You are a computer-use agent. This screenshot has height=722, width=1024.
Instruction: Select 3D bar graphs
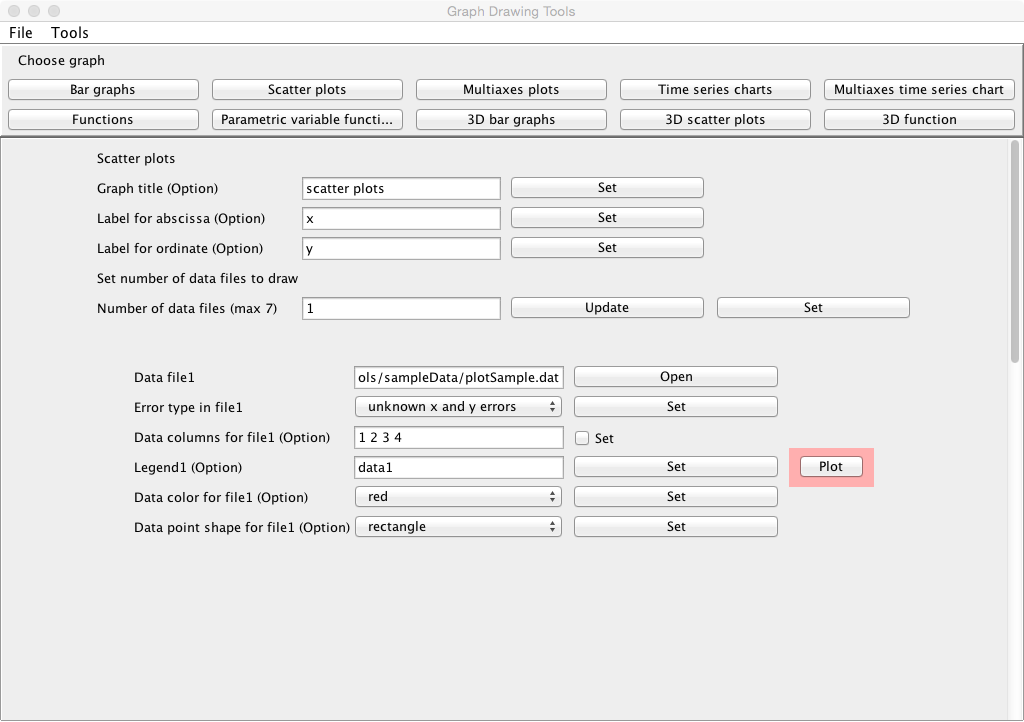point(511,119)
